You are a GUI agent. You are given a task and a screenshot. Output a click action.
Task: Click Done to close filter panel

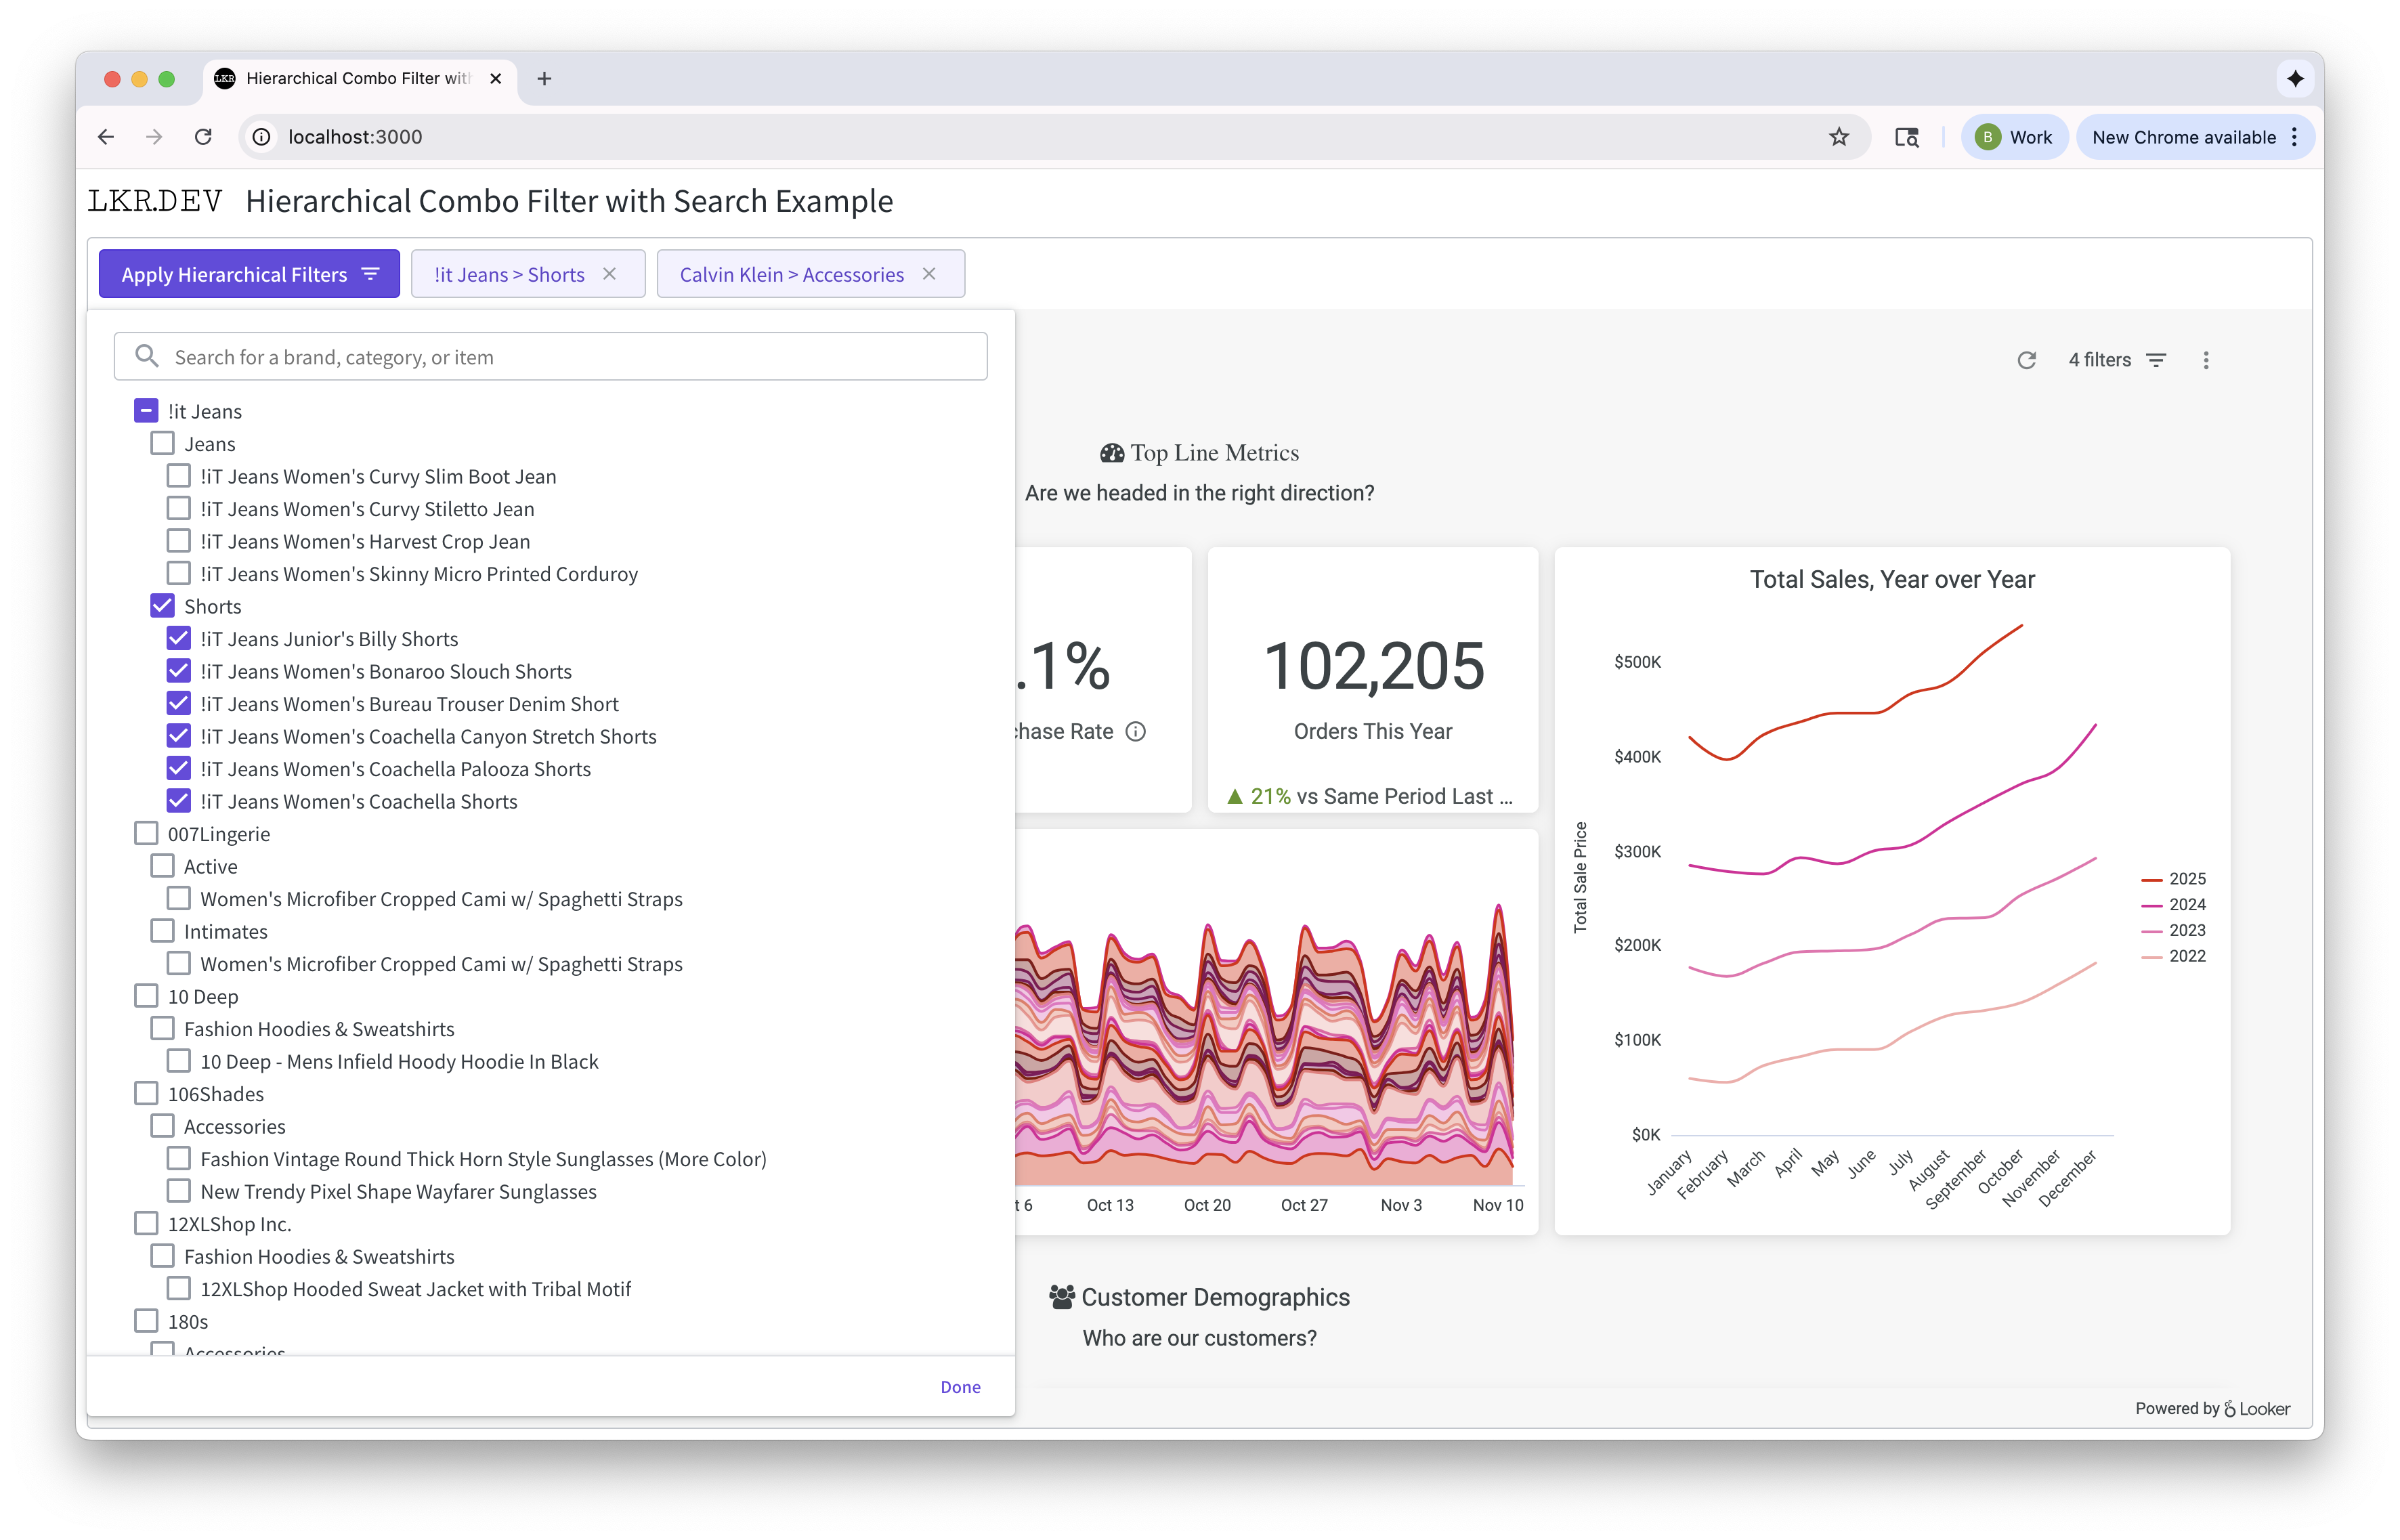coord(959,1387)
